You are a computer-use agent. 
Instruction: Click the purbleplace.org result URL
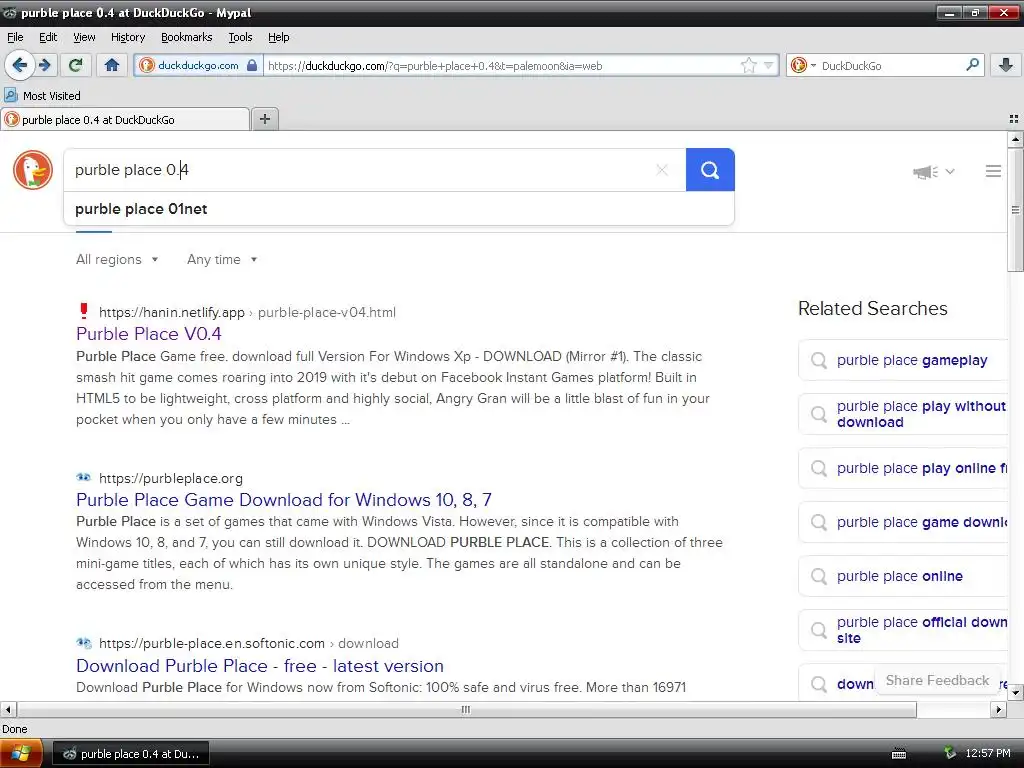point(171,478)
